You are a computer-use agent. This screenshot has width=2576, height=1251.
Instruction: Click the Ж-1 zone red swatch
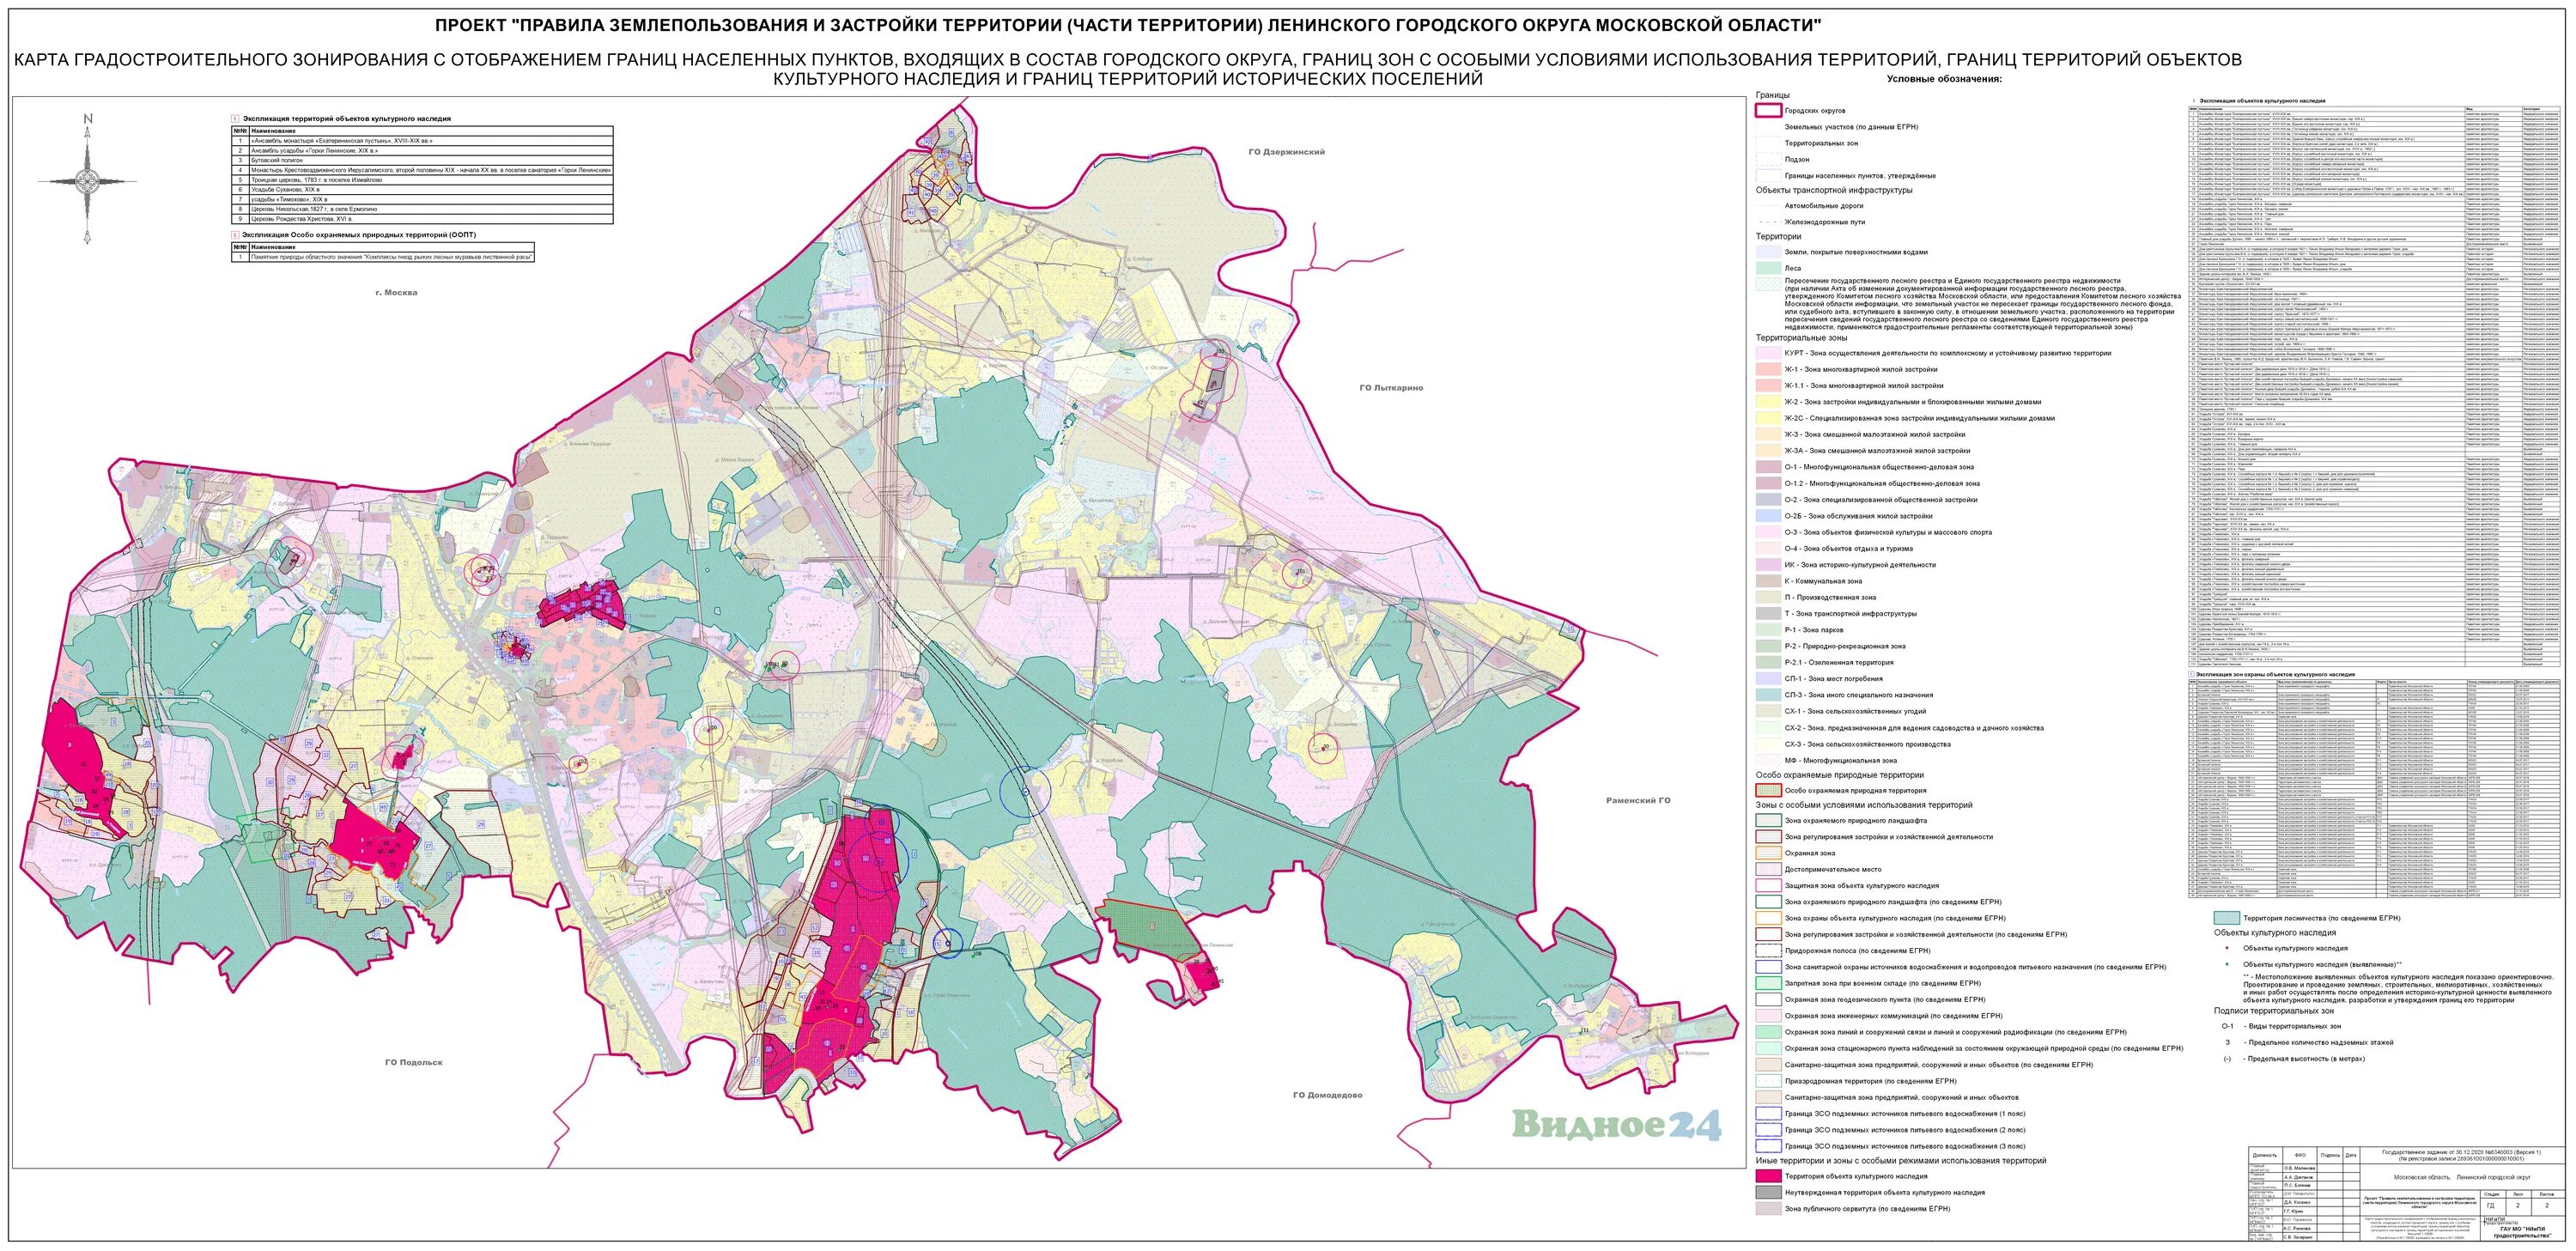point(1768,370)
